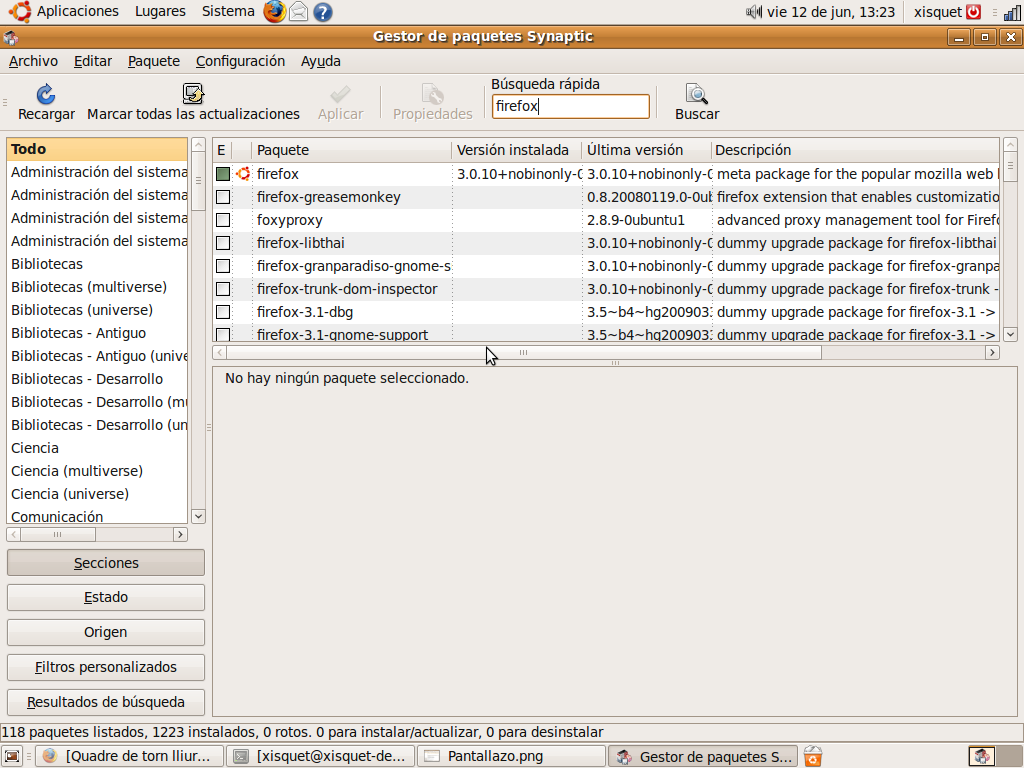Toggle the firefox package status checkbox
Image resolution: width=1024 pixels, height=768 pixels.
point(223,174)
